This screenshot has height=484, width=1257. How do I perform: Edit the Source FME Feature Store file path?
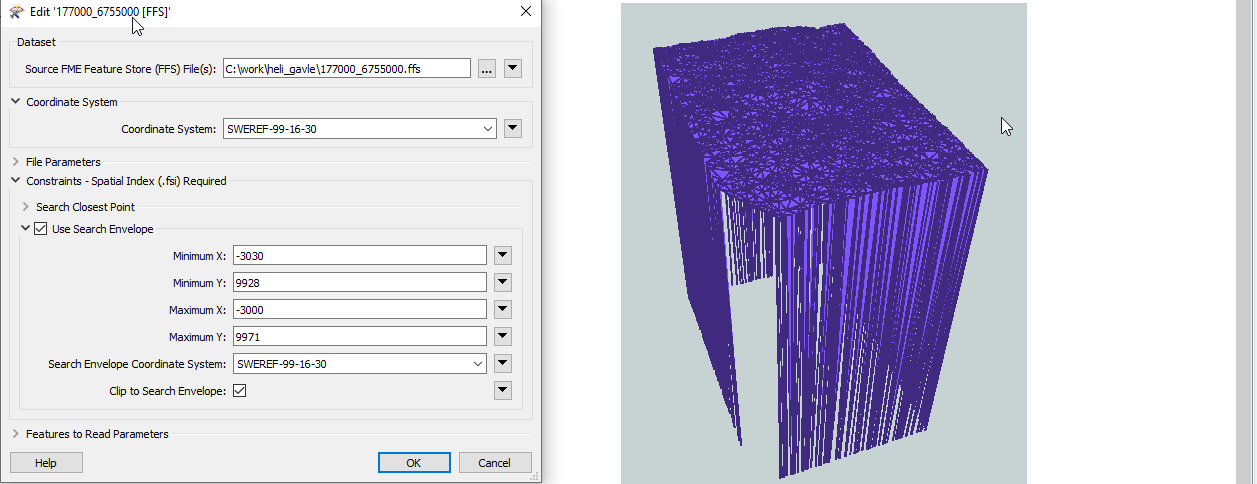pos(346,68)
